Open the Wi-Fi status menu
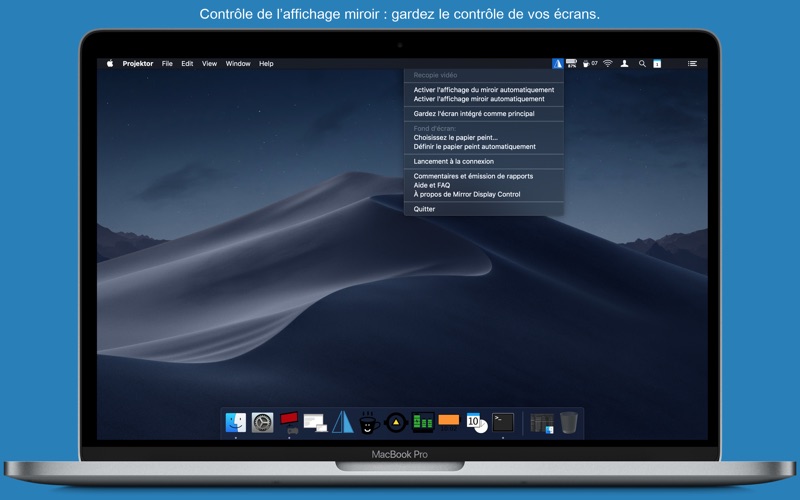This screenshot has height=500, width=800. (x=608, y=64)
